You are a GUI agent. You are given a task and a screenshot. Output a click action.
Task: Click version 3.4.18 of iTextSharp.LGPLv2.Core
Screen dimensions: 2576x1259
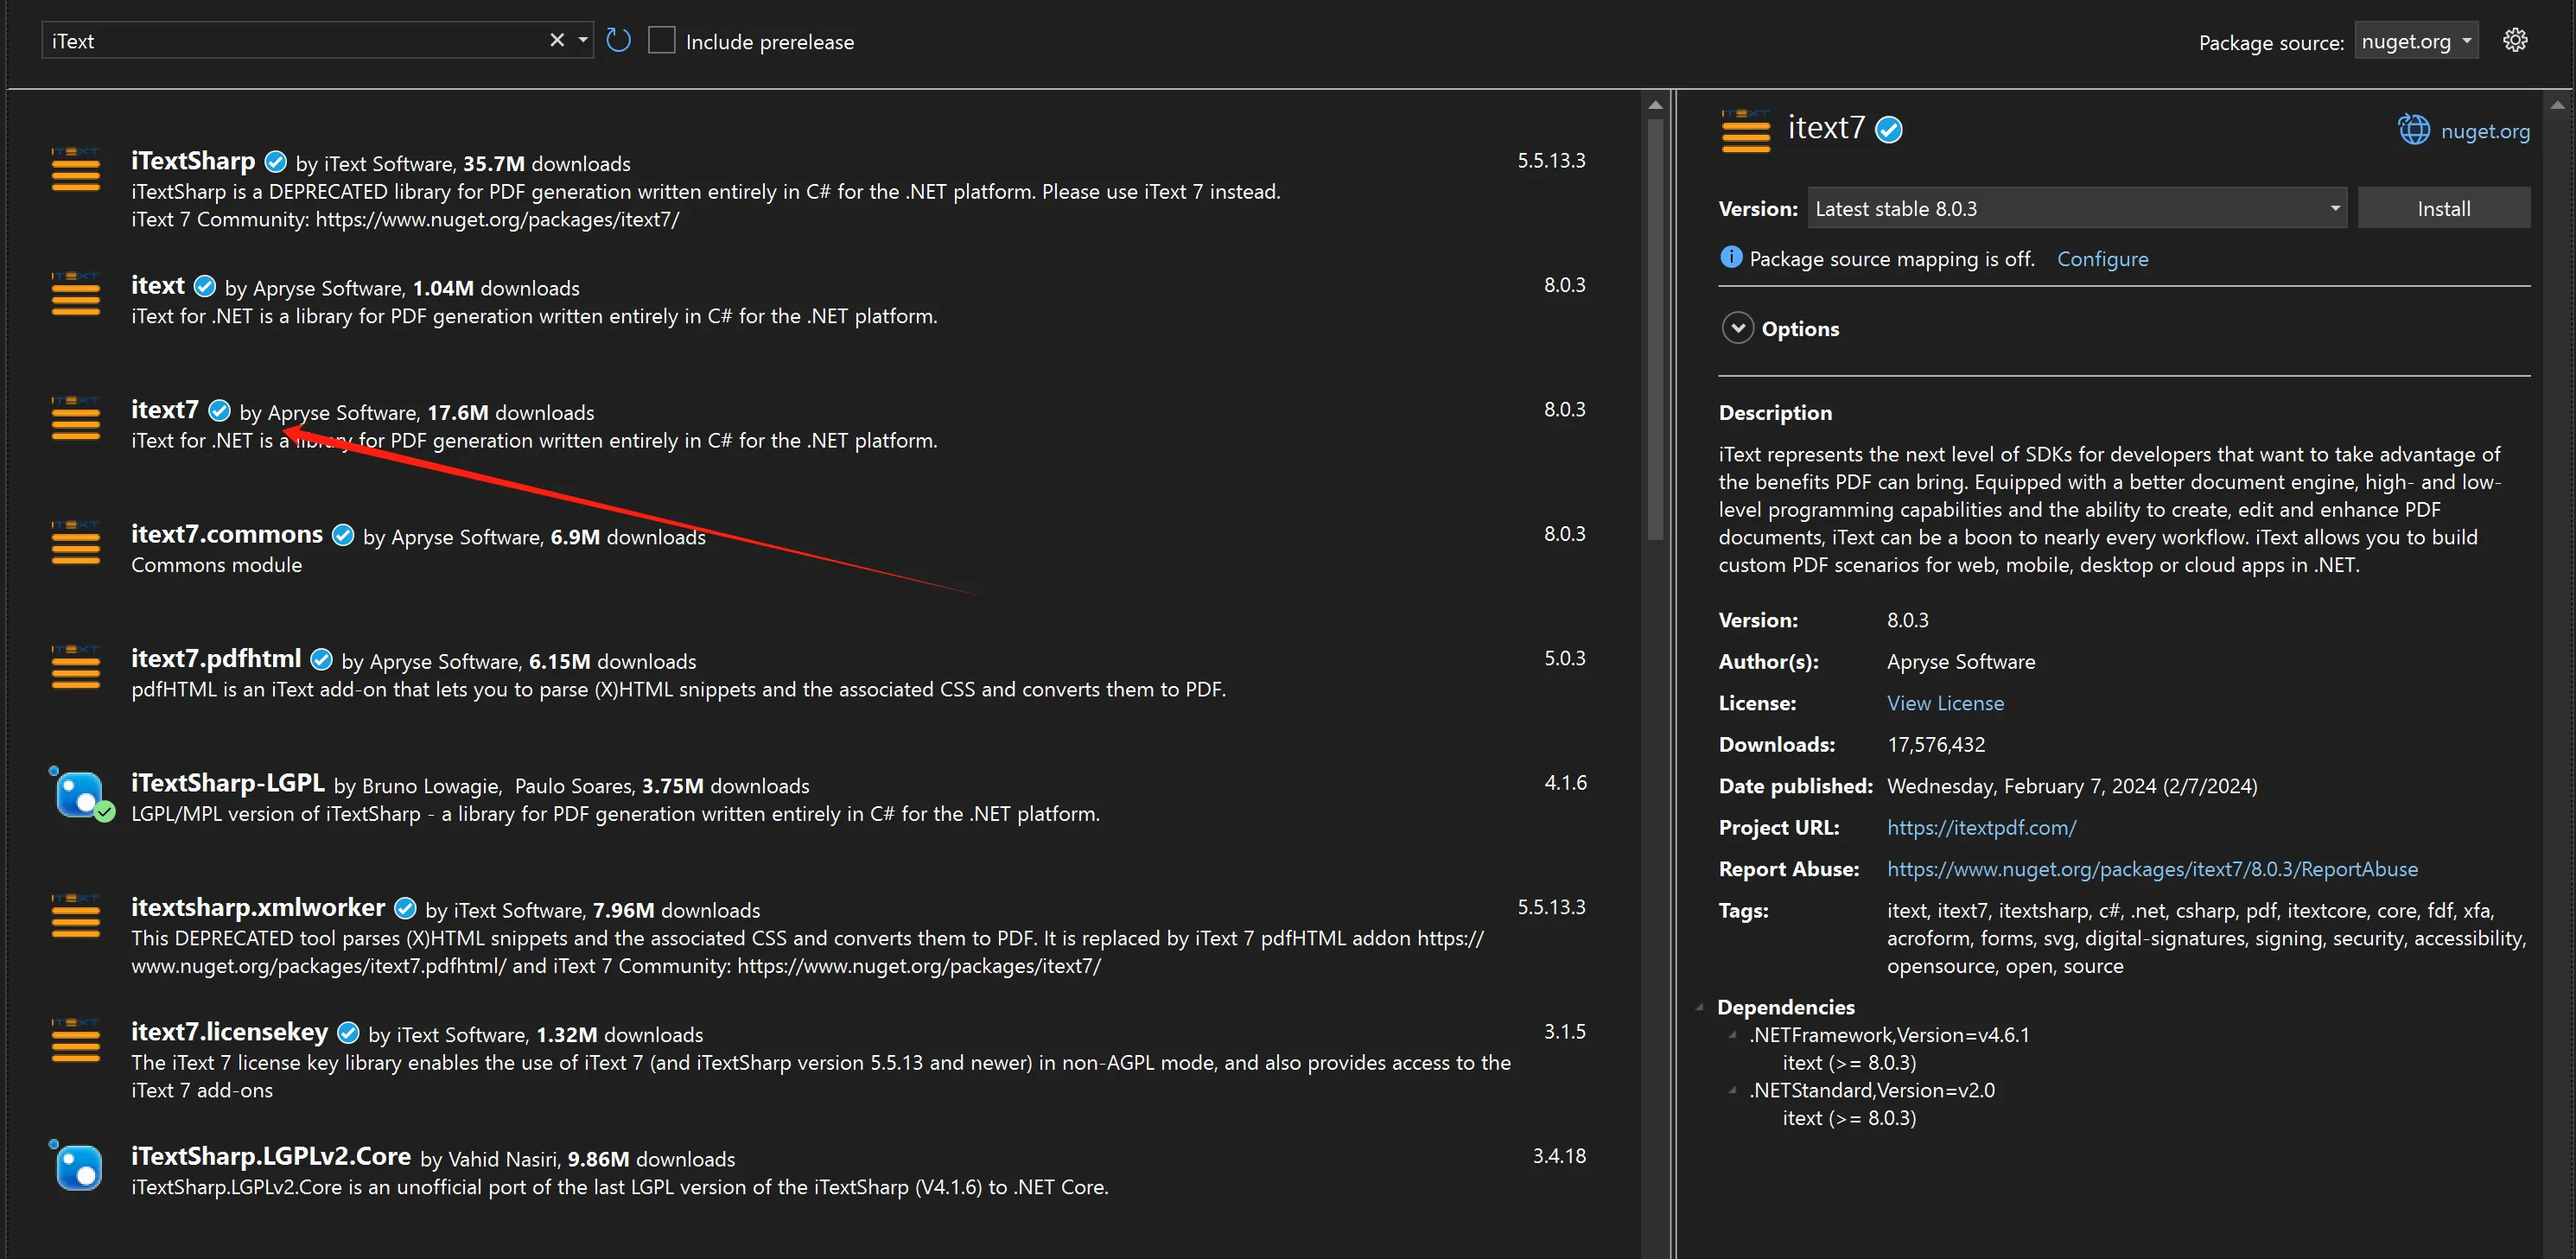coord(1559,1156)
